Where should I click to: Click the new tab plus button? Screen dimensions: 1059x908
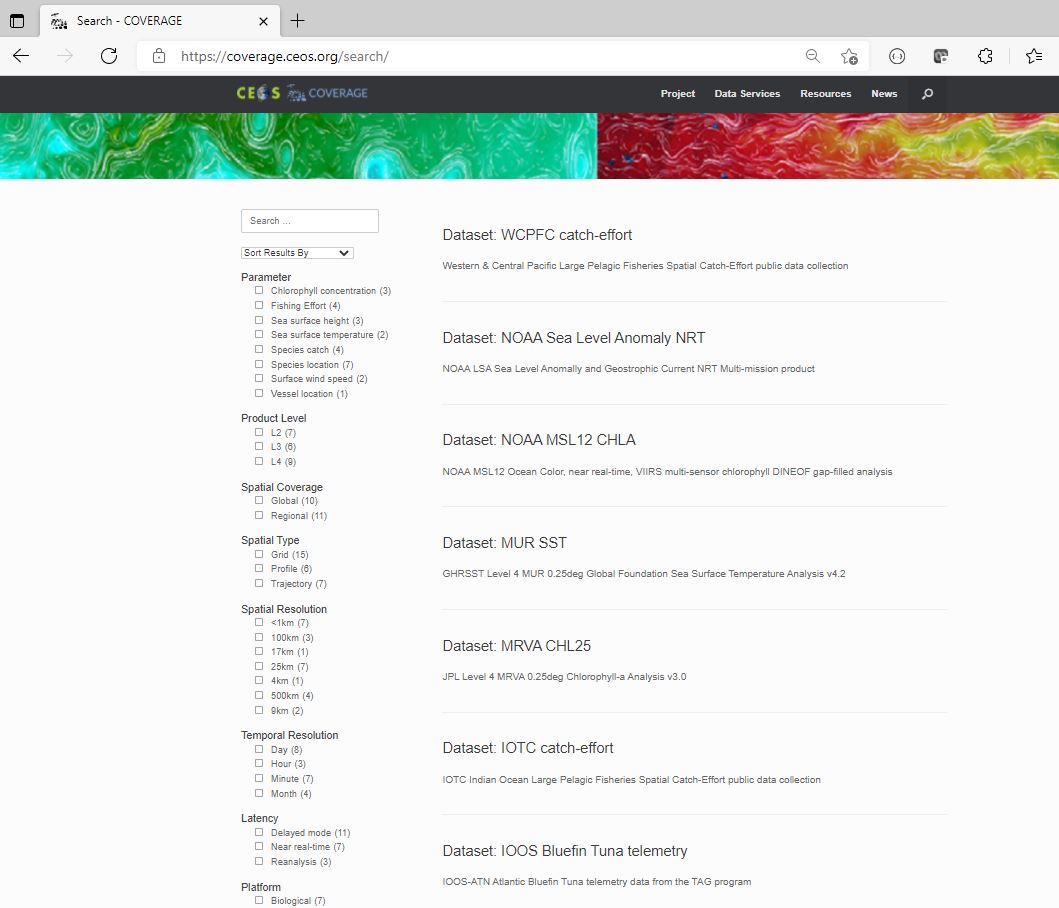click(297, 21)
